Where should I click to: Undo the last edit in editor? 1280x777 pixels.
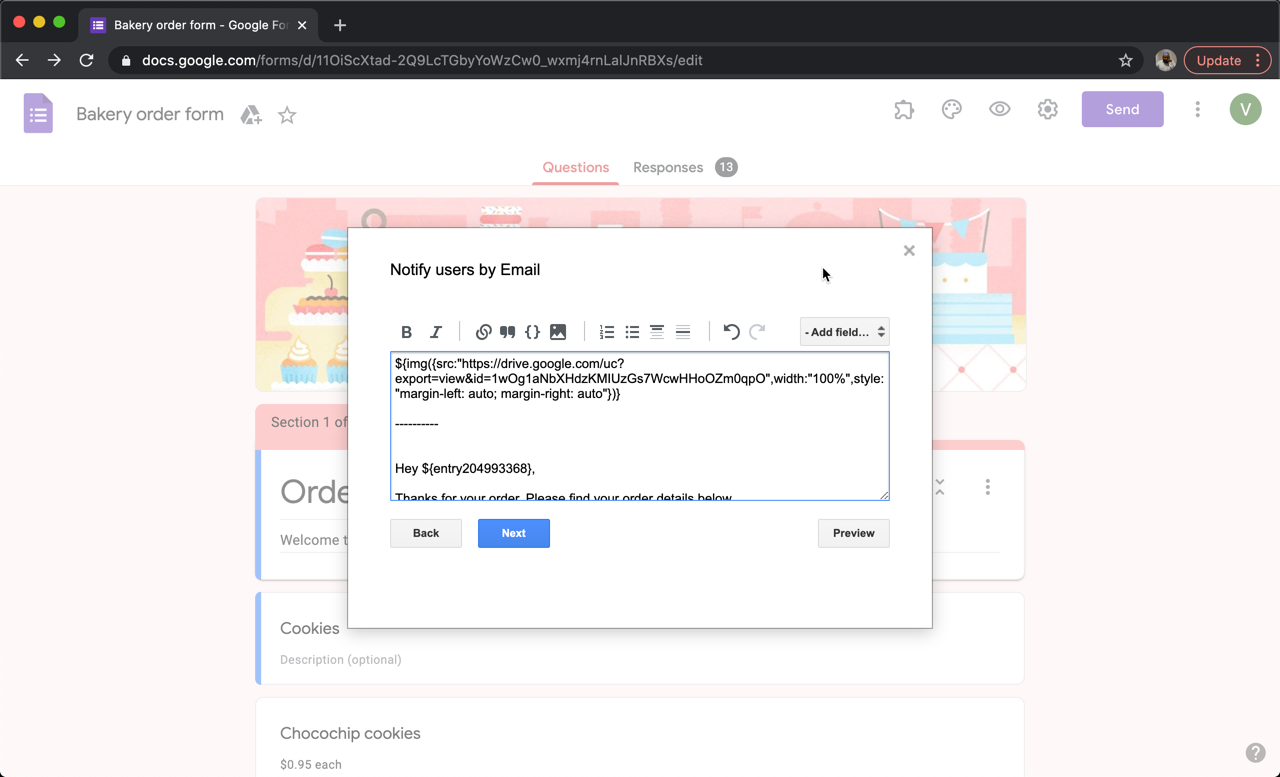tap(731, 332)
